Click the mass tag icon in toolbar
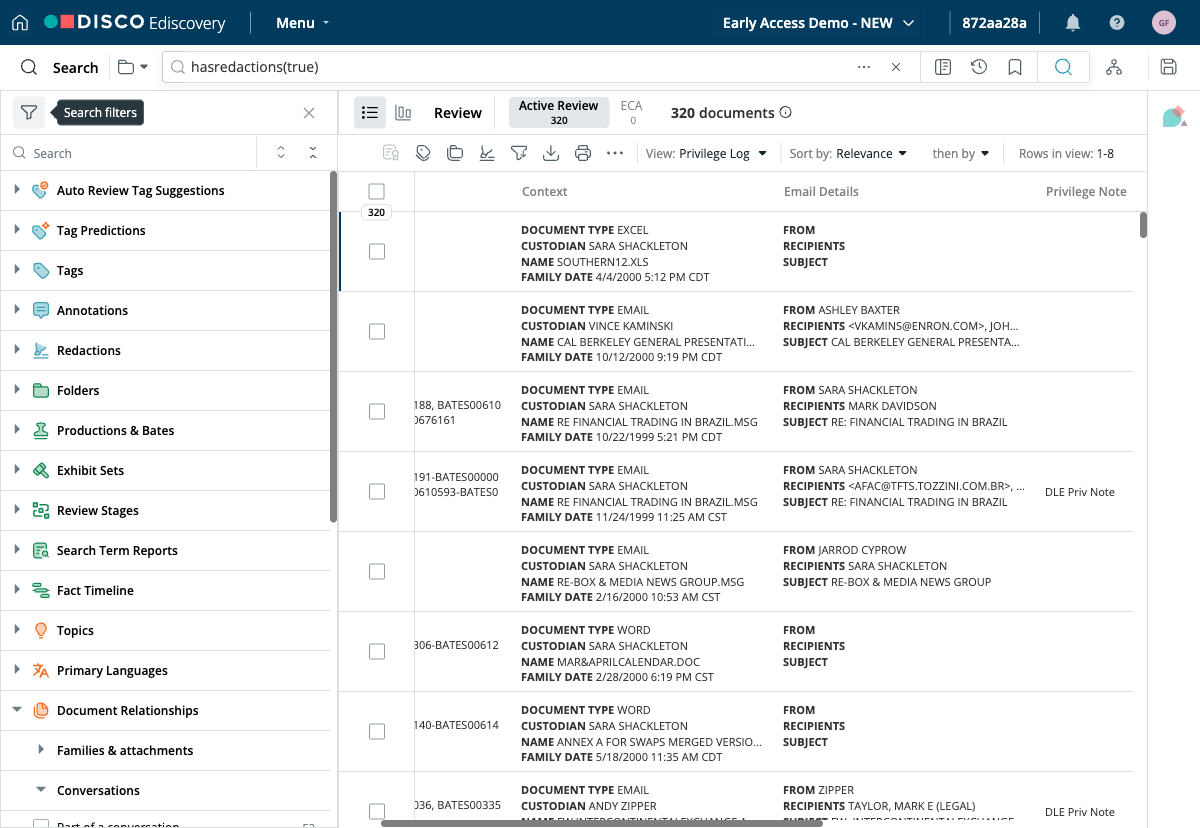The width and height of the screenshot is (1200, 828). coord(423,153)
